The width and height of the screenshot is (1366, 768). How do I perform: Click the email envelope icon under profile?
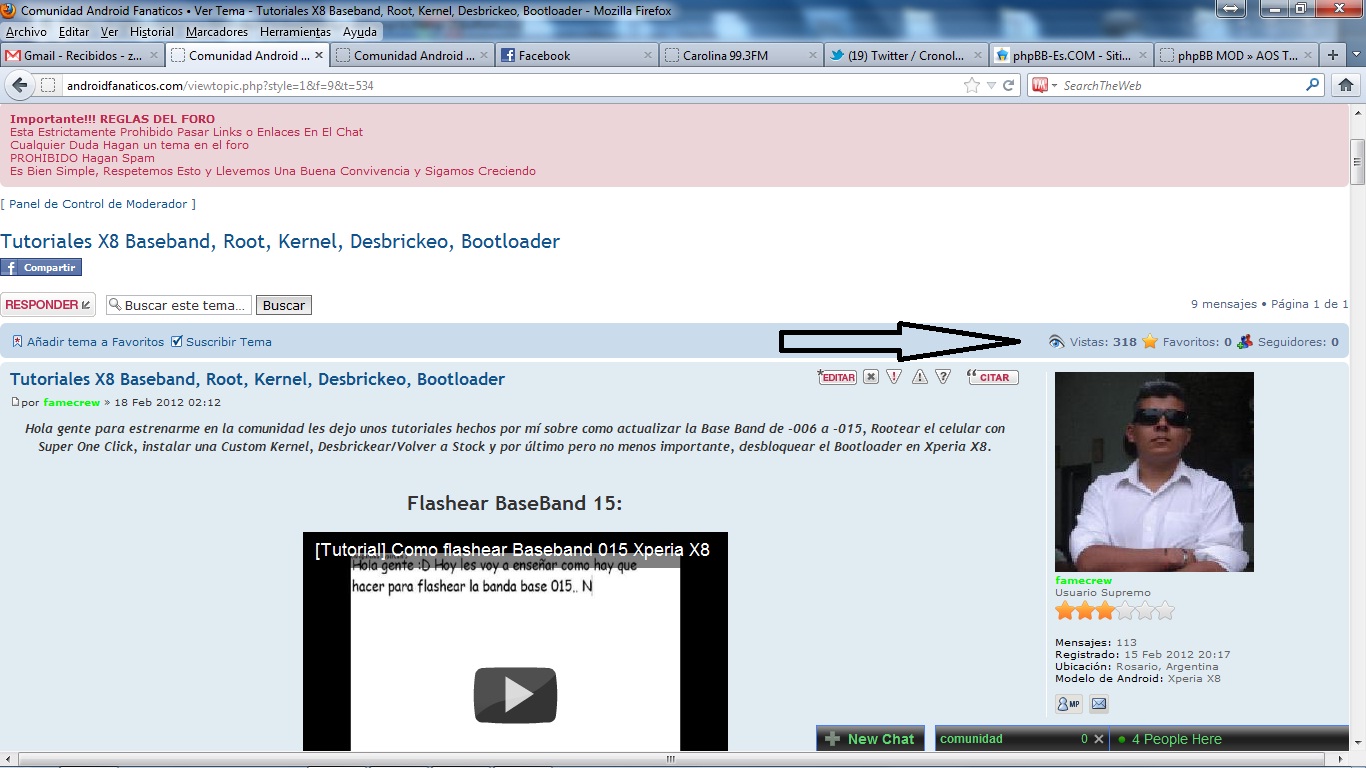pos(1098,704)
